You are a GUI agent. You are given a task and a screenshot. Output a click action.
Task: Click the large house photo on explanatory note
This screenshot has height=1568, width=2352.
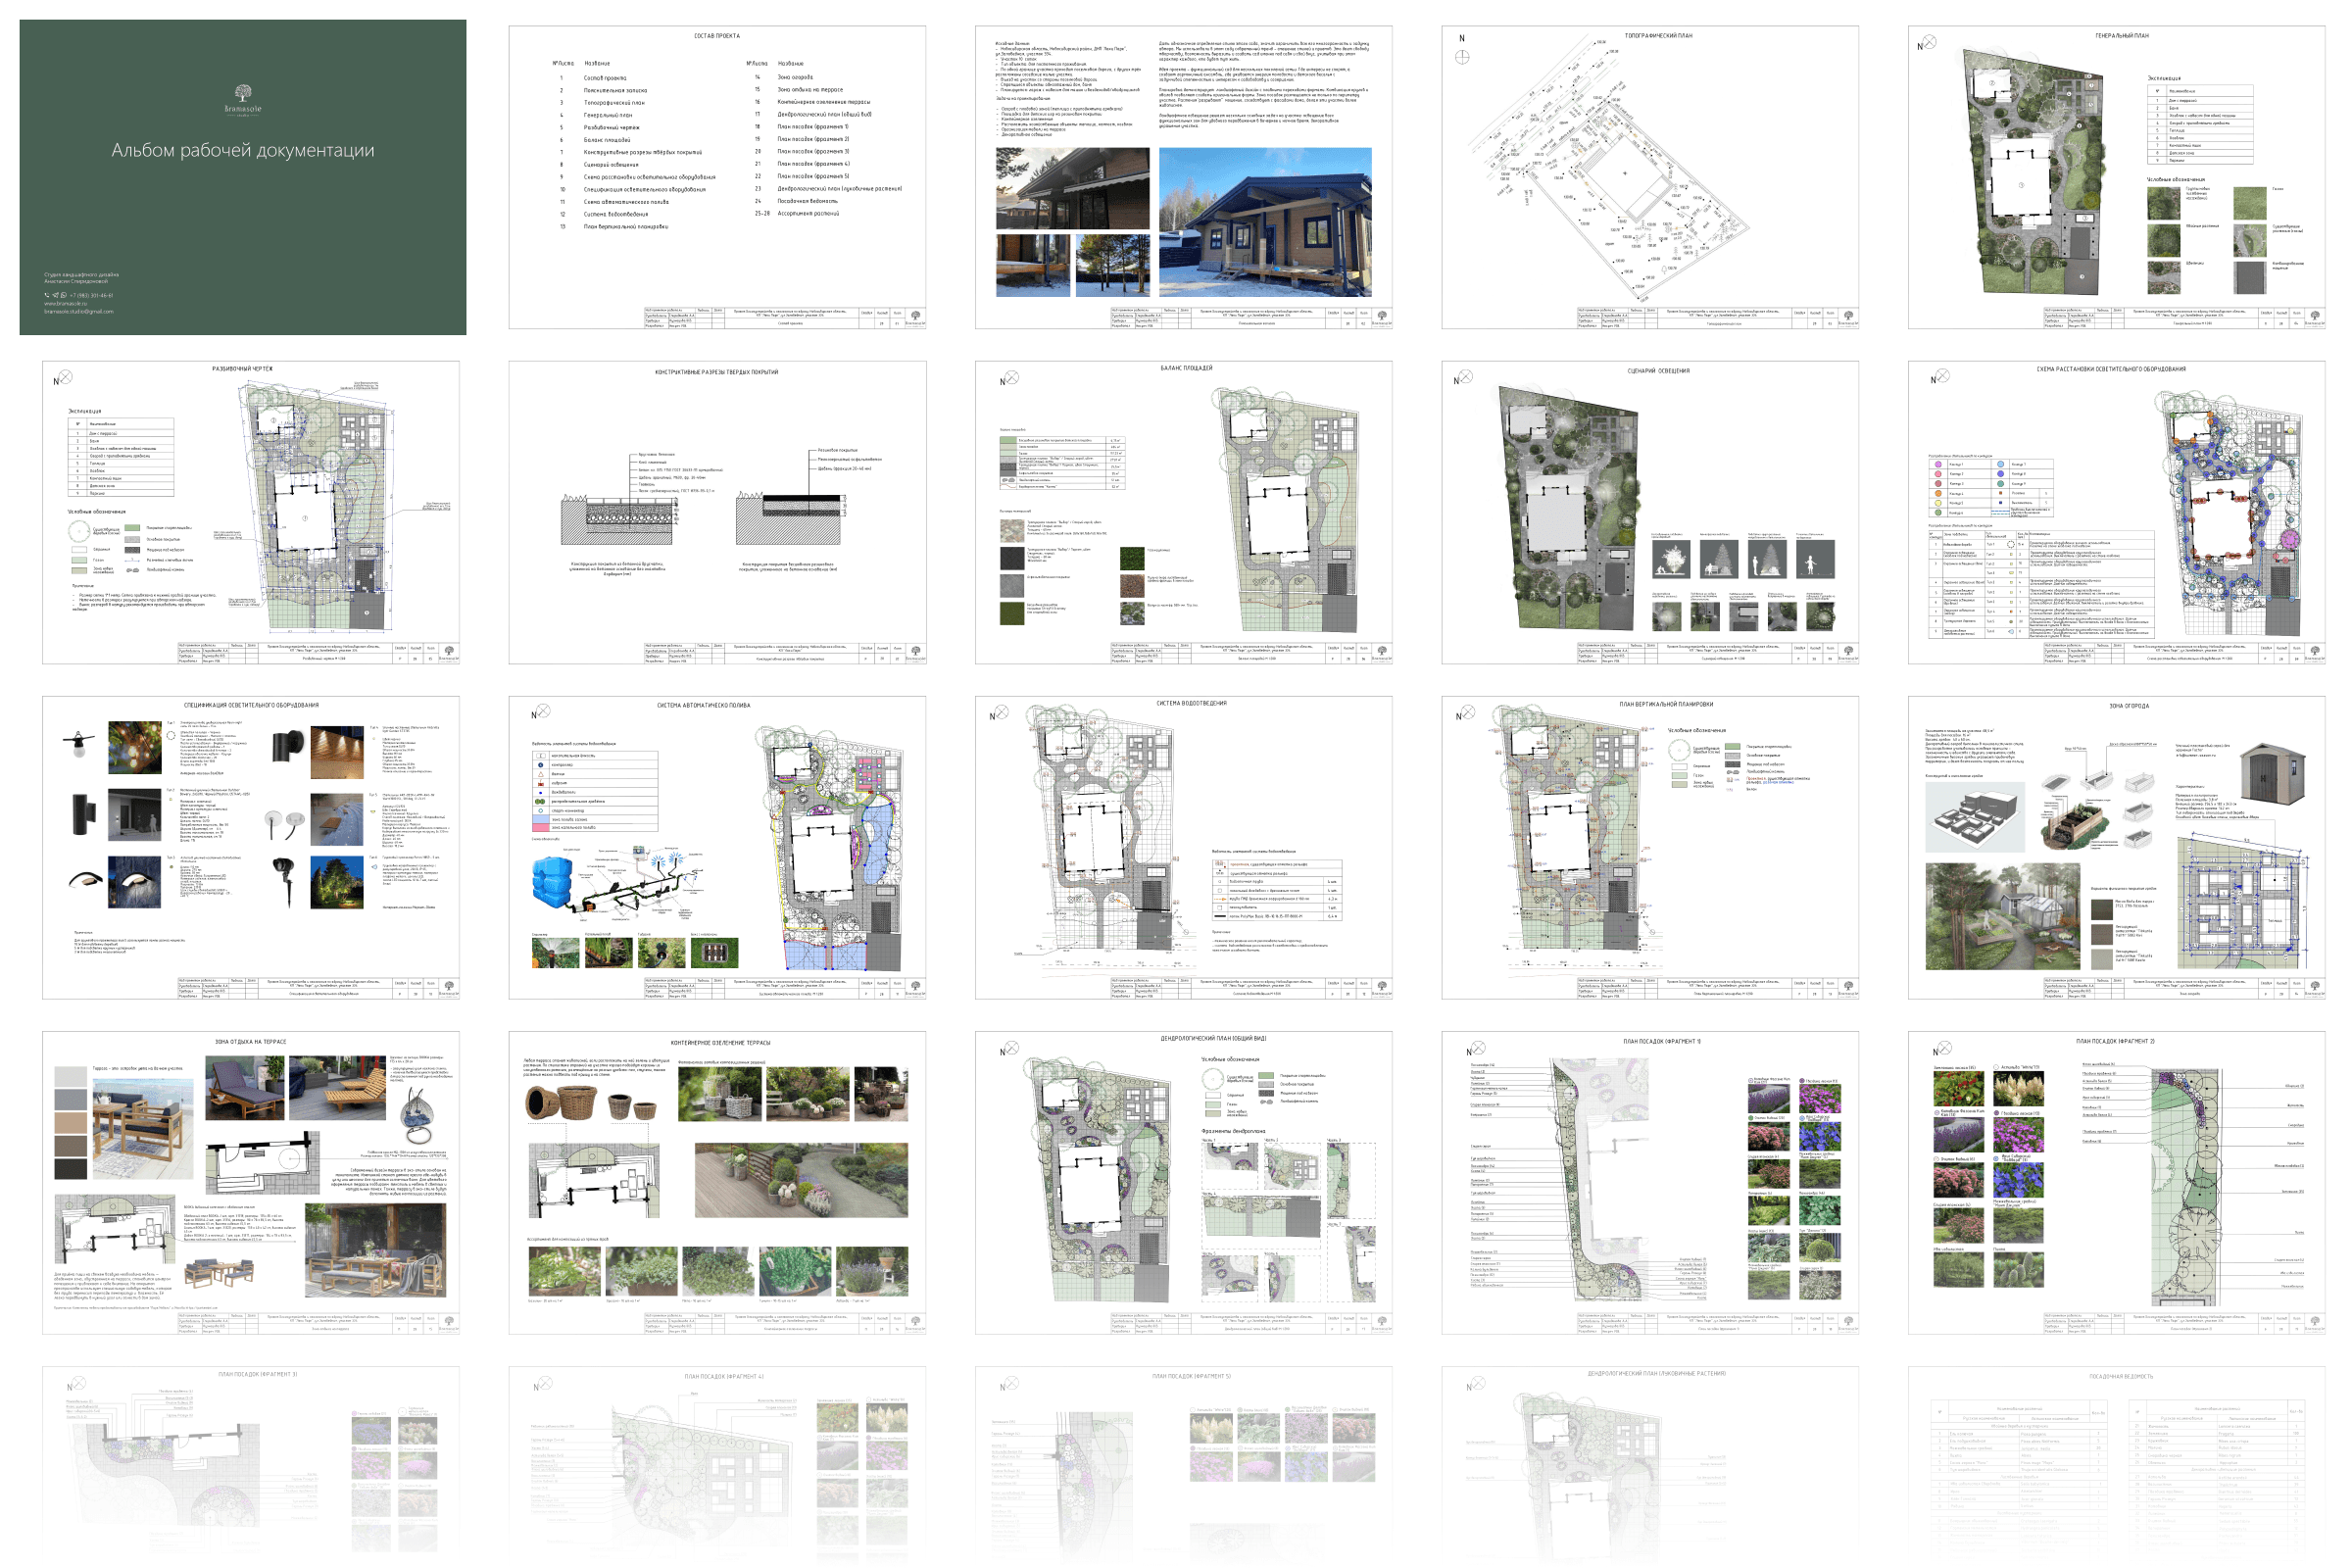[x=1265, y=222]
